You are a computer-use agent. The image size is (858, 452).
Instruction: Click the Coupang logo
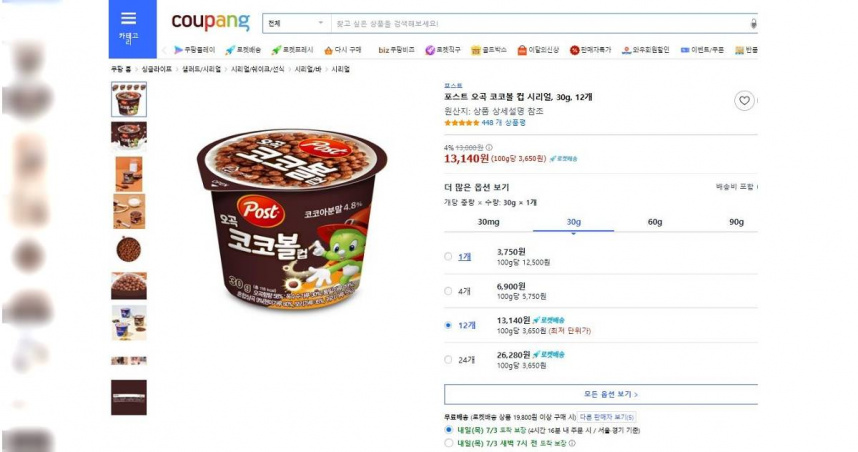(x=210, y=22)
